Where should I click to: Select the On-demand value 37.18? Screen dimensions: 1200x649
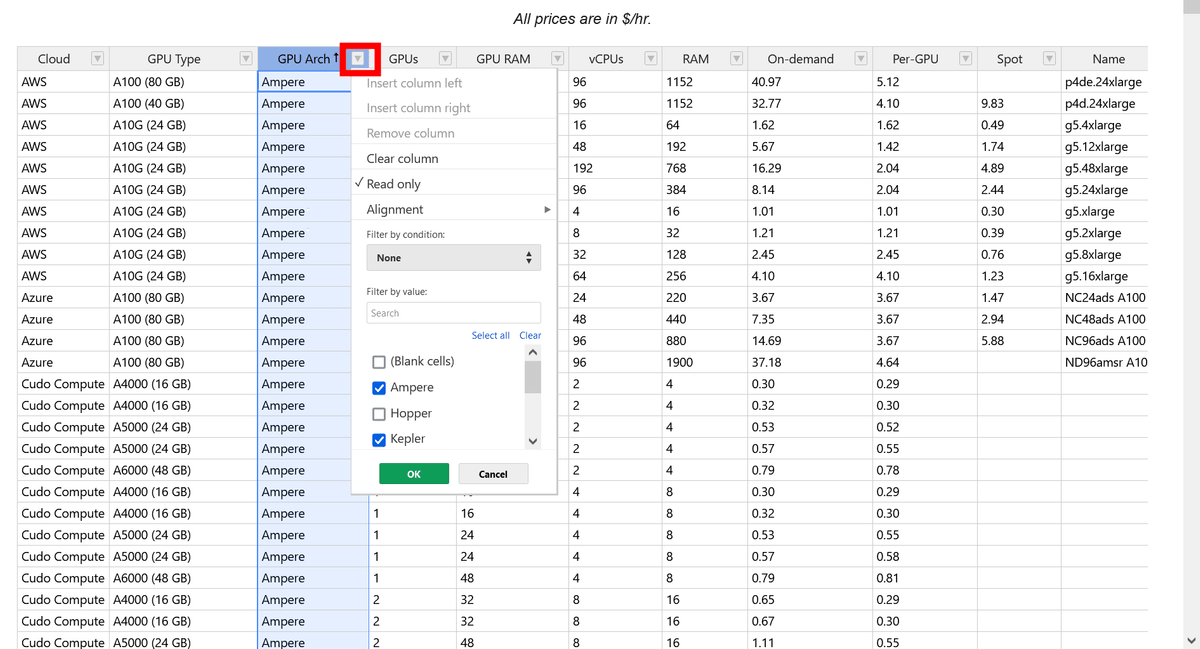[x=809, y=363]
